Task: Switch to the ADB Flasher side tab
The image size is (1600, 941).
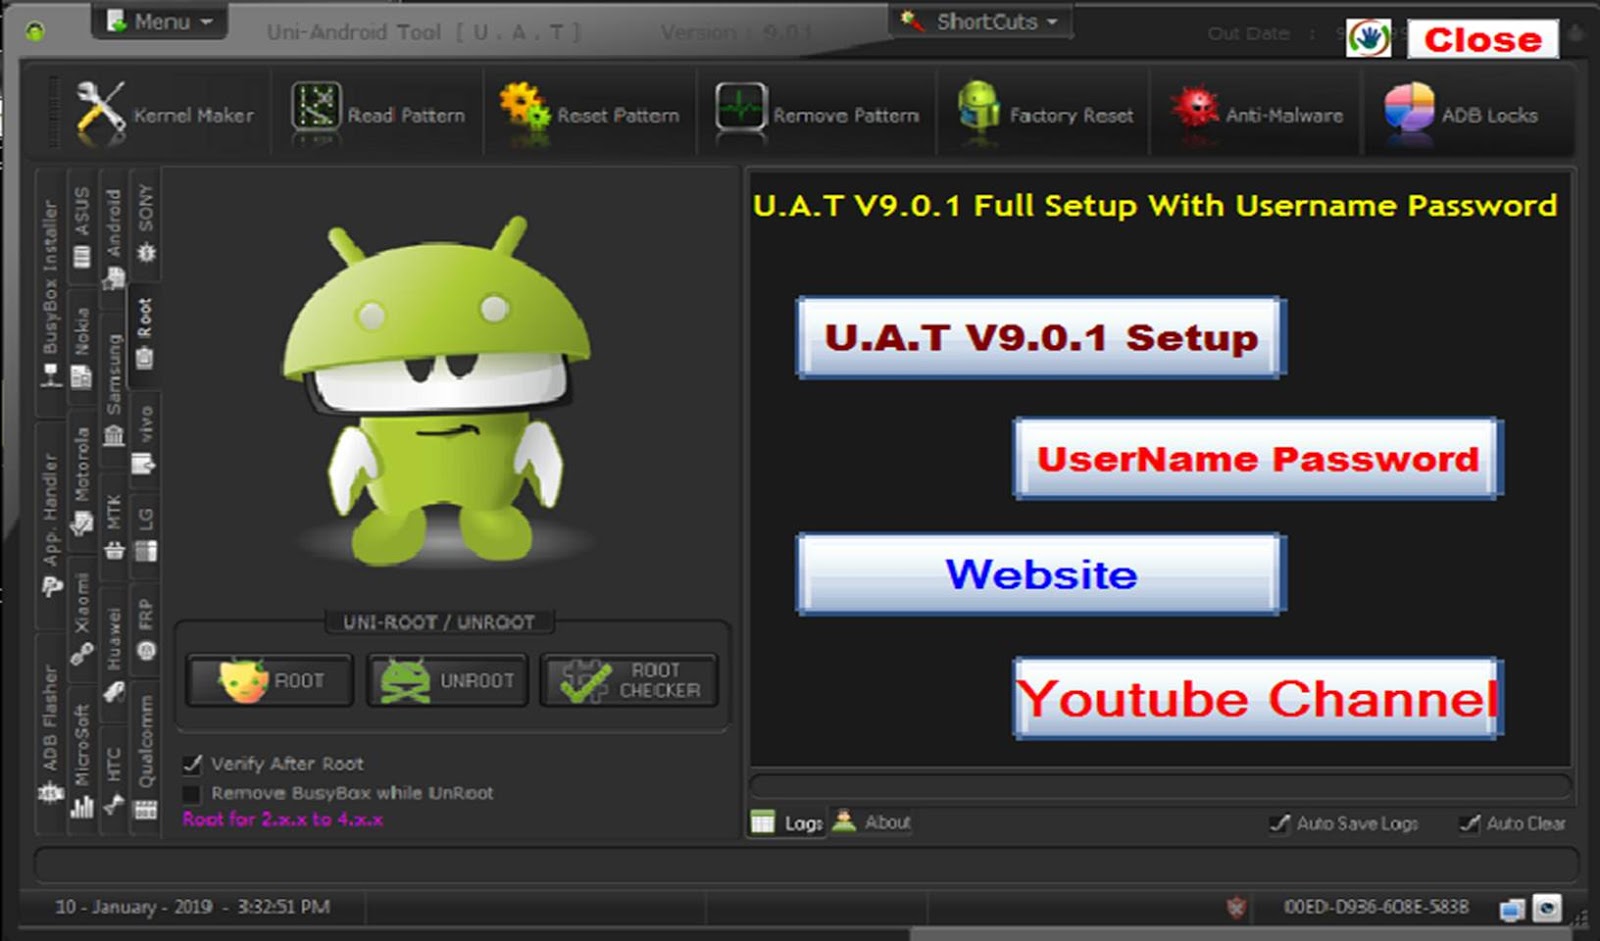Action: click(x=50, y=734)
